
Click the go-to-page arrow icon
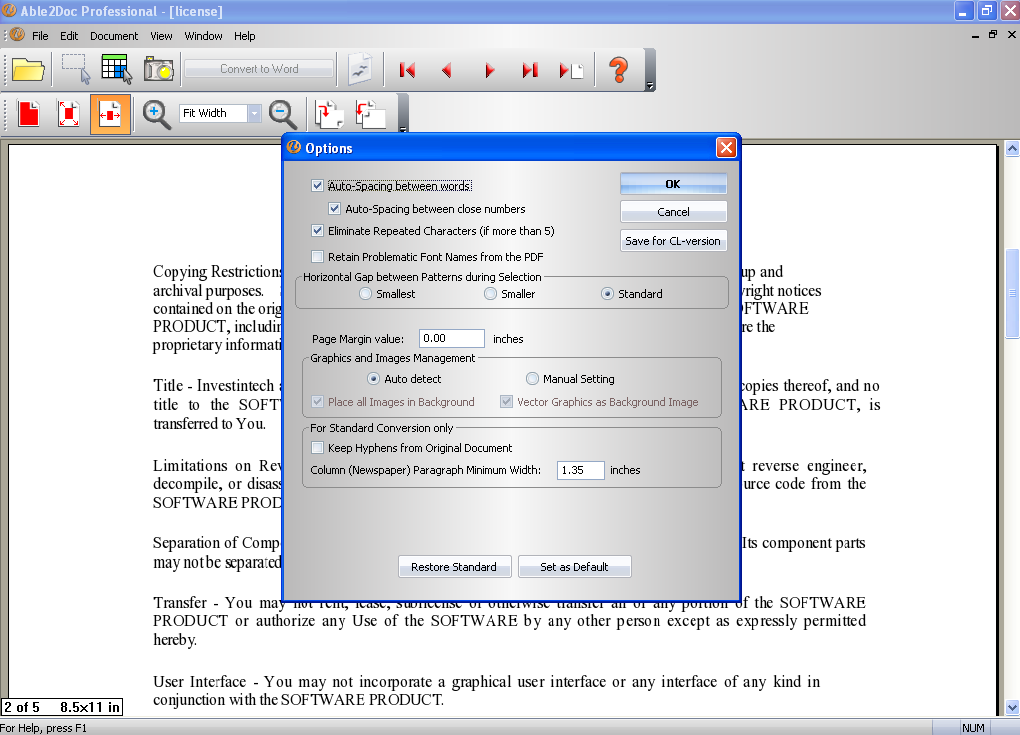tap(571, 70)
